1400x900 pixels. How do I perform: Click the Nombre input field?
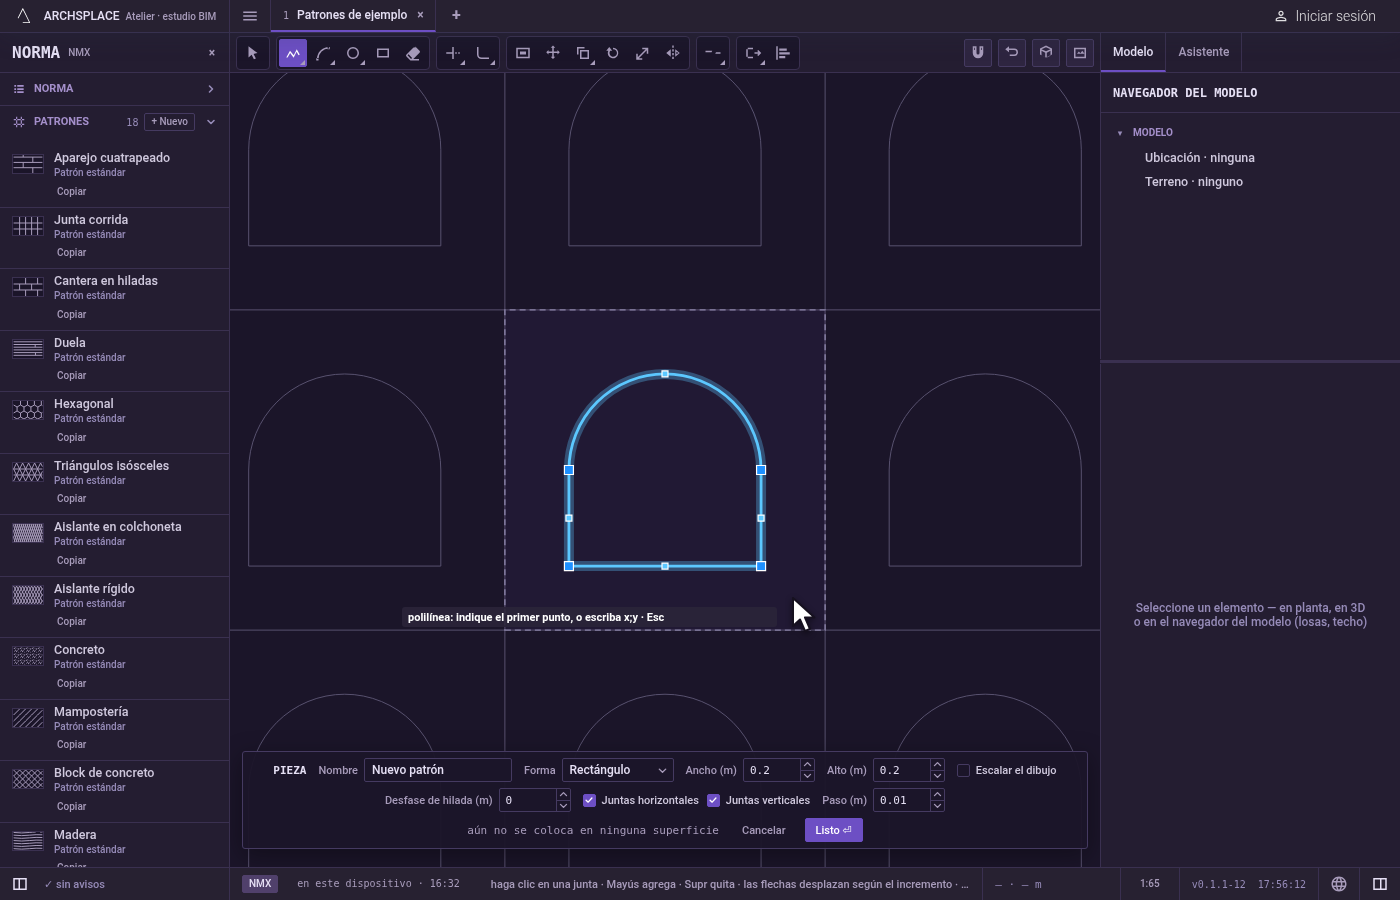coord(438,770)
